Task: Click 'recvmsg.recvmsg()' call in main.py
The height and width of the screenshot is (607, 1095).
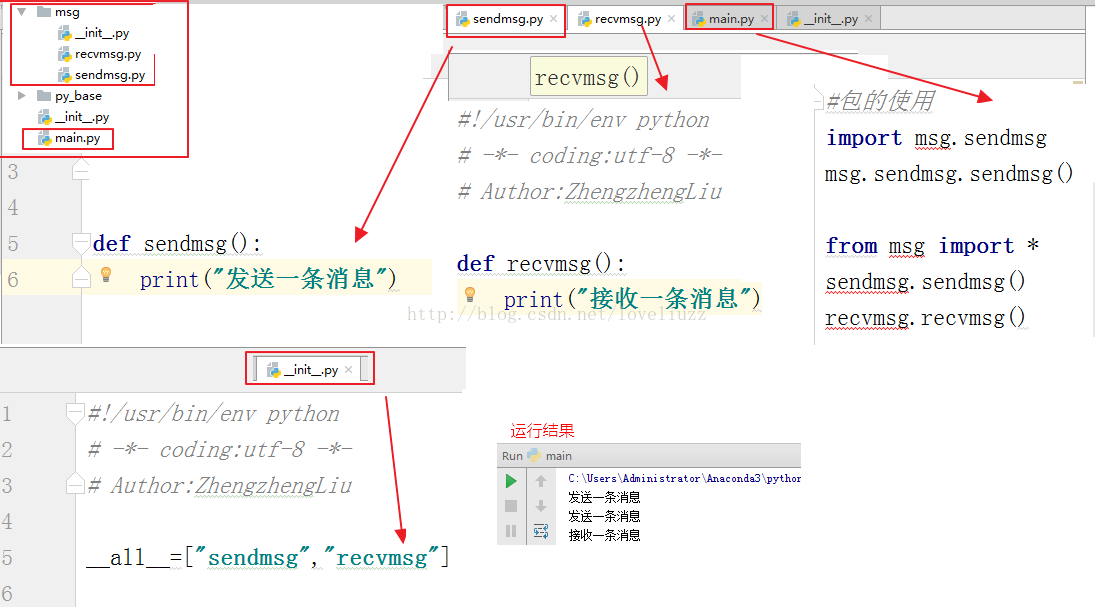Action: 925,318
